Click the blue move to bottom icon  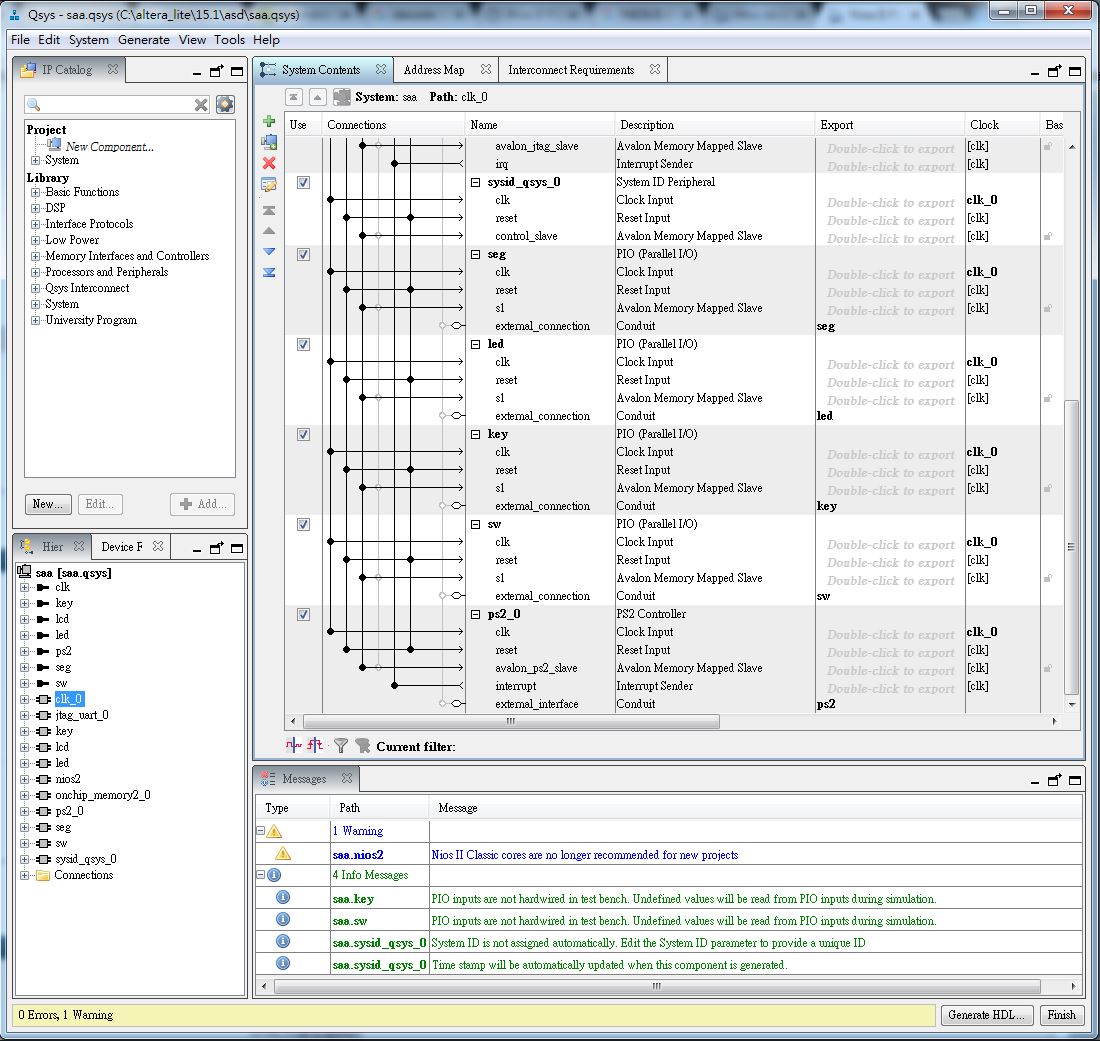[269, 272]
